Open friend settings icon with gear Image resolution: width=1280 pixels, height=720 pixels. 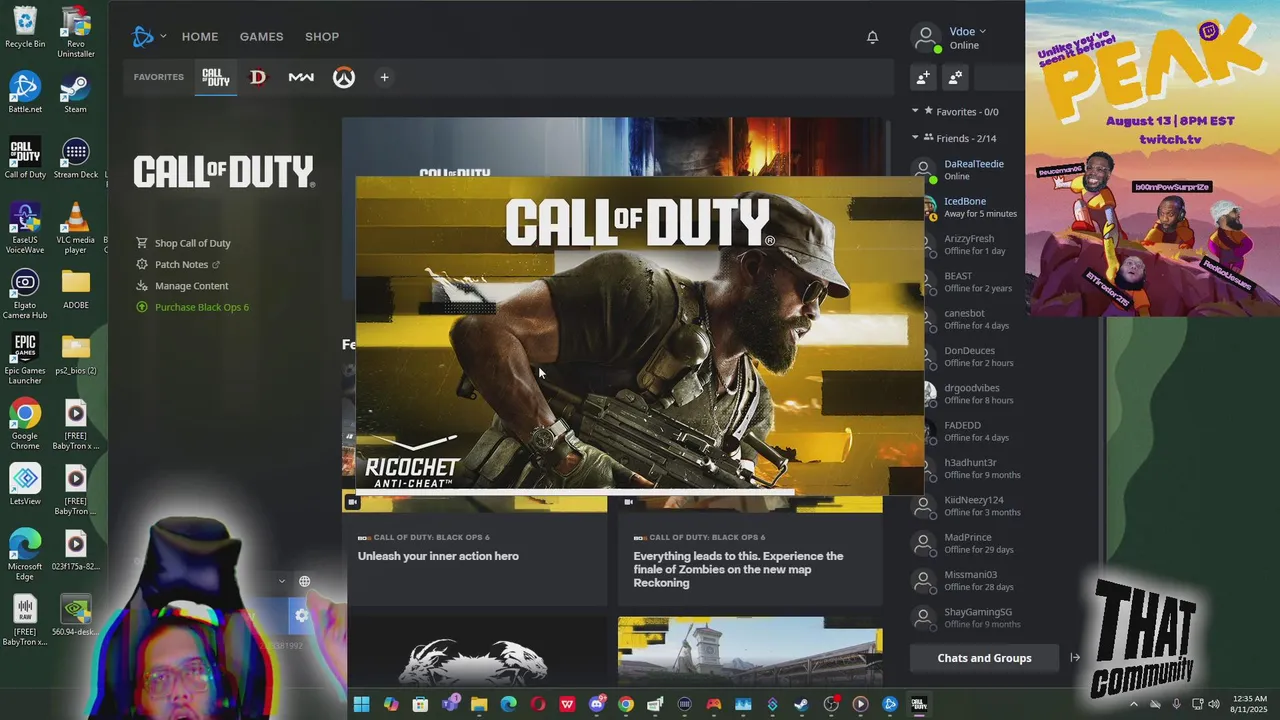955,77
